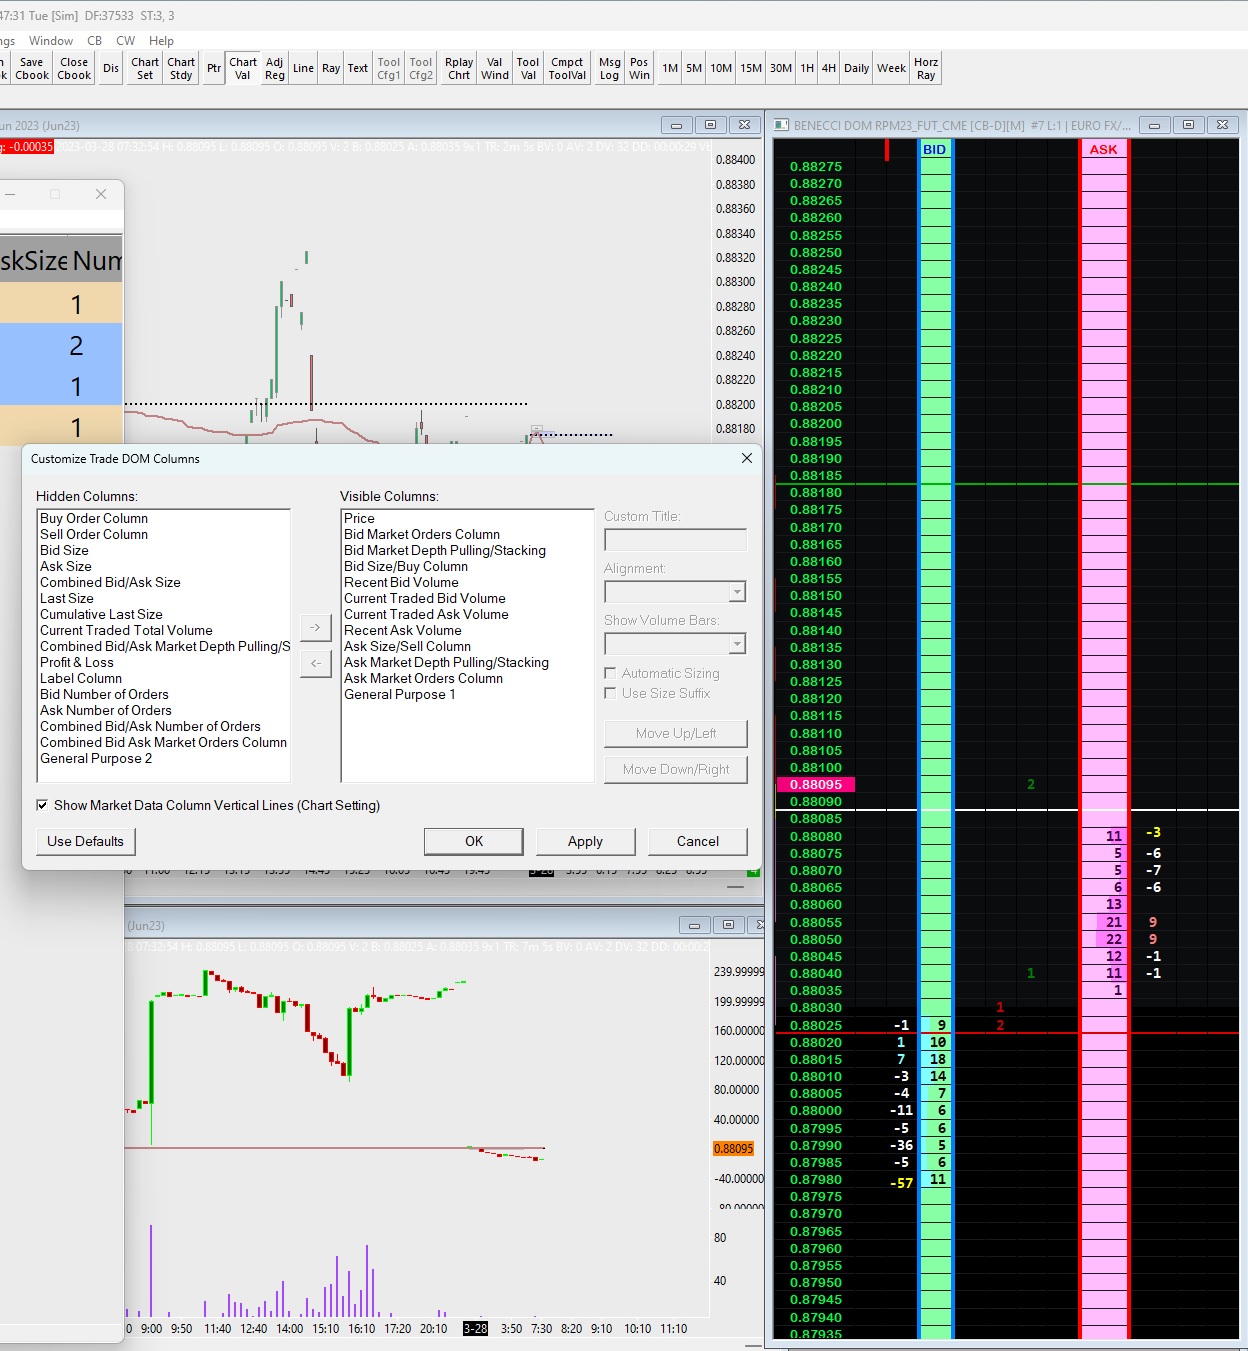Click the Use Defaults button
Viewport: 1248px width, 1351px height.
click(86, 841)
